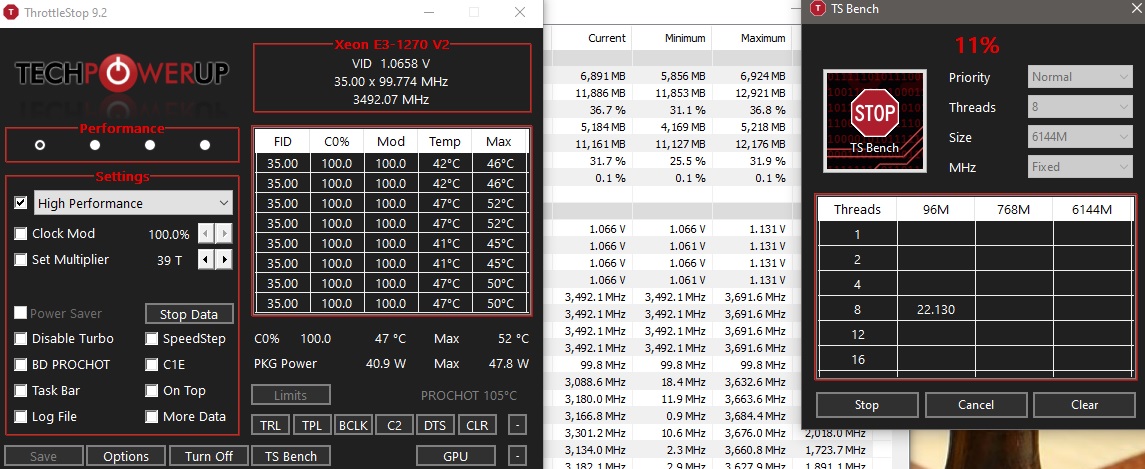Click Cancel in the TS Bench window

pos(976,404)
